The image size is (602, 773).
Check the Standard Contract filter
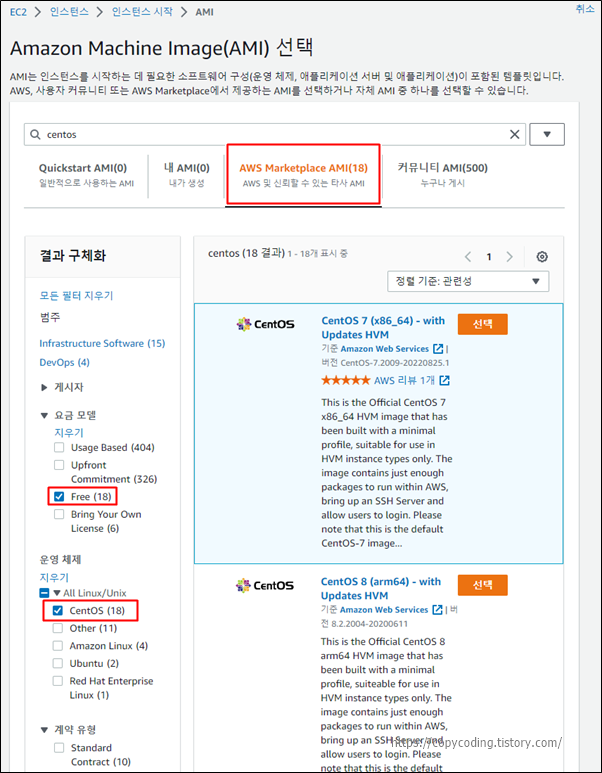tap(59, 748)
